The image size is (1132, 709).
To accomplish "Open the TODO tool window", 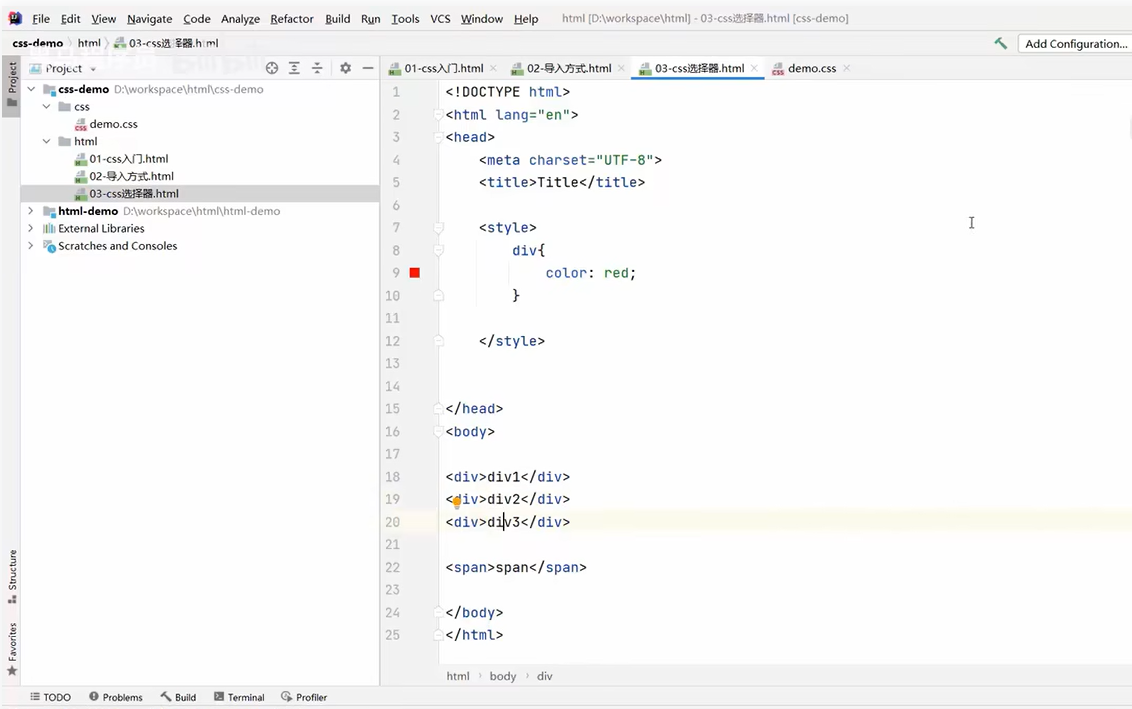I will [x=51, y=697].
